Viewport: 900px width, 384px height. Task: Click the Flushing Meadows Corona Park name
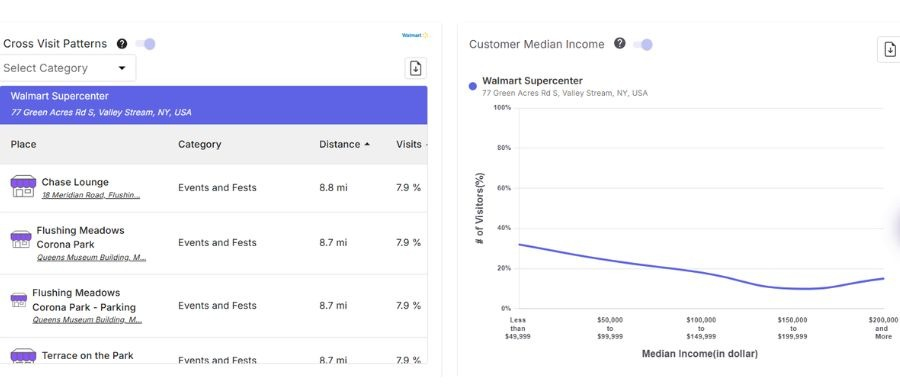coord(80,237)
